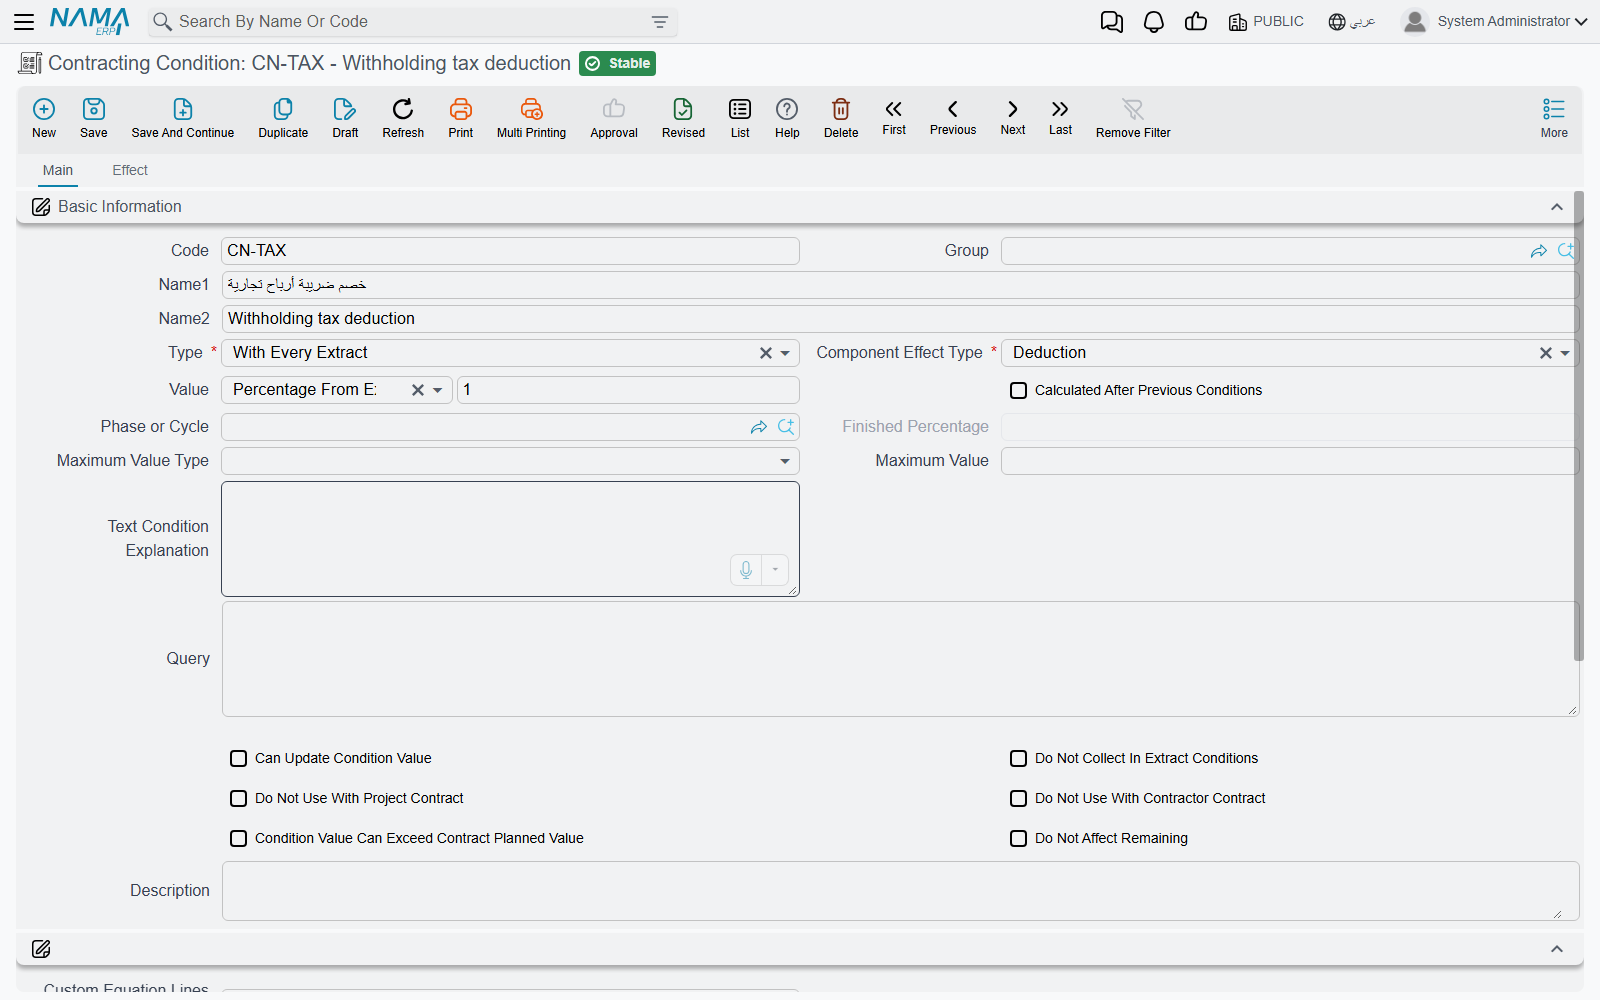Click the Name2 field
1600x1000 pixels.
click(x=900, y=319)
